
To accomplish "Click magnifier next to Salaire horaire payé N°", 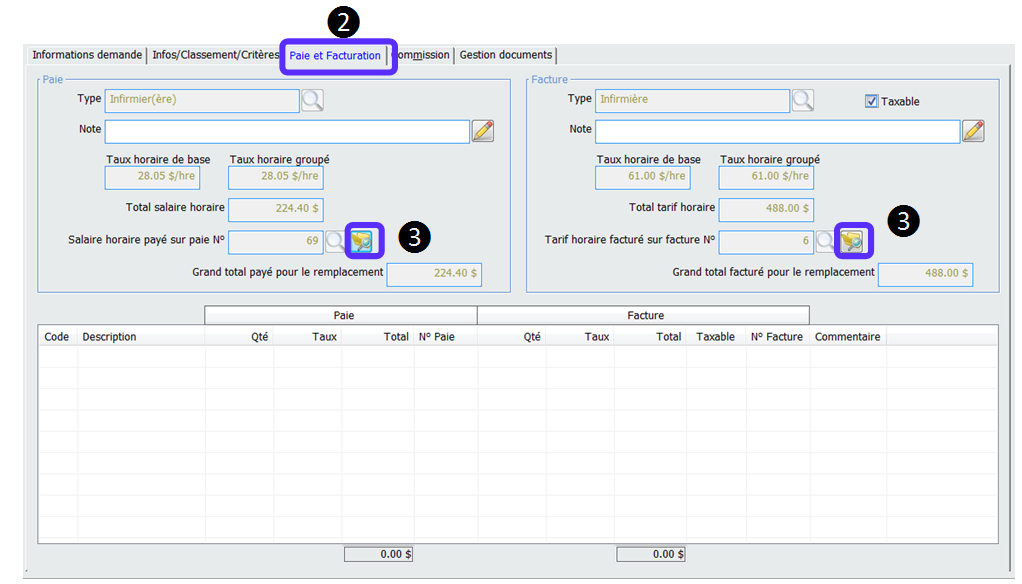I will (335, 241).
